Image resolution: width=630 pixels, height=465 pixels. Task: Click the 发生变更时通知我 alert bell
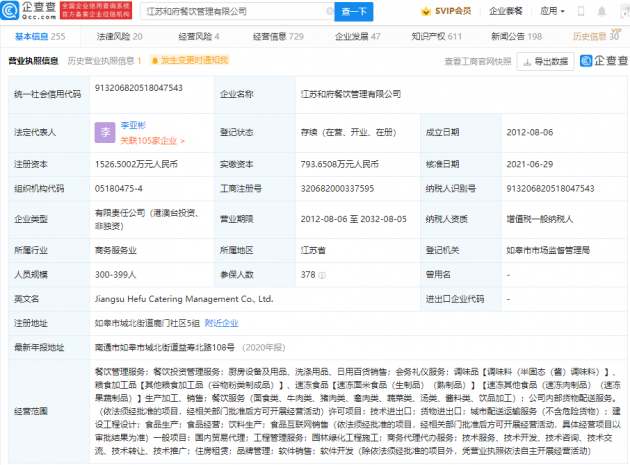tap(155, 61)
